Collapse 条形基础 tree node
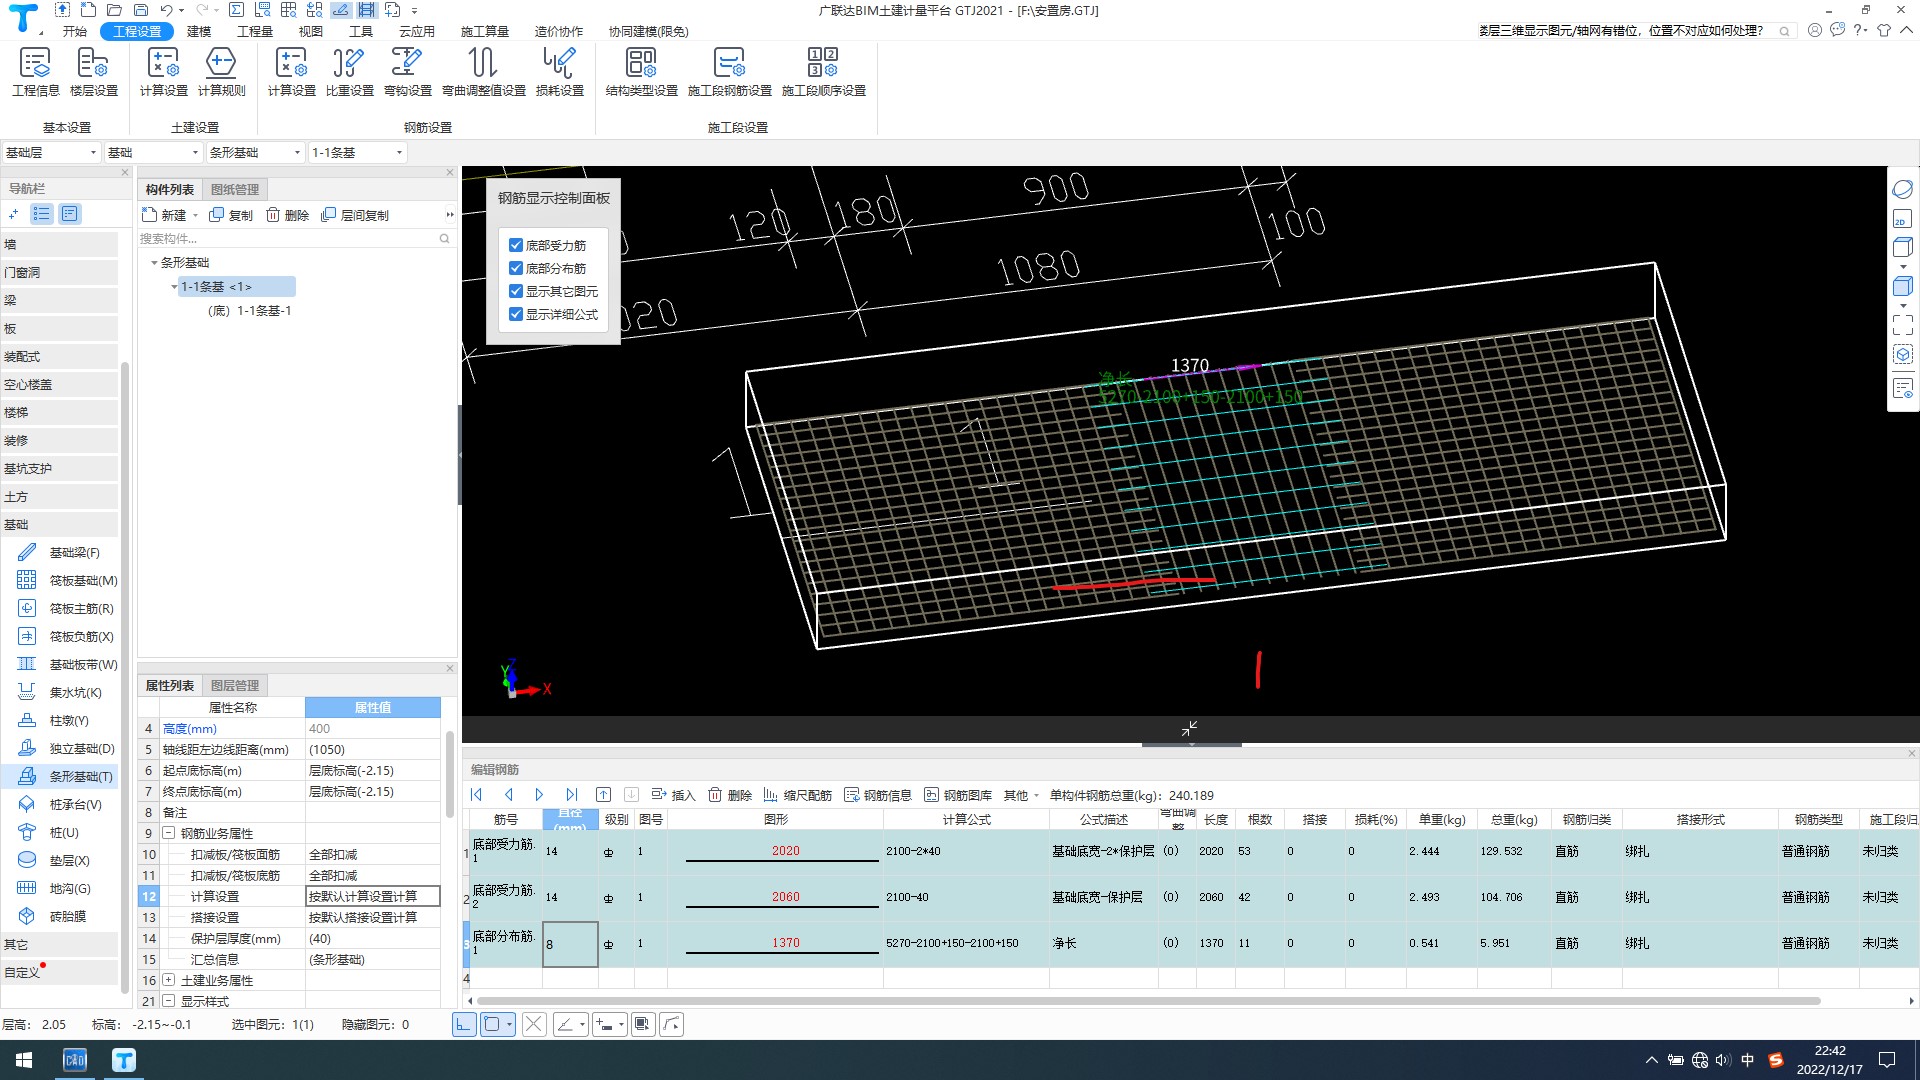 pyautogui.click(x=154, y=263)
